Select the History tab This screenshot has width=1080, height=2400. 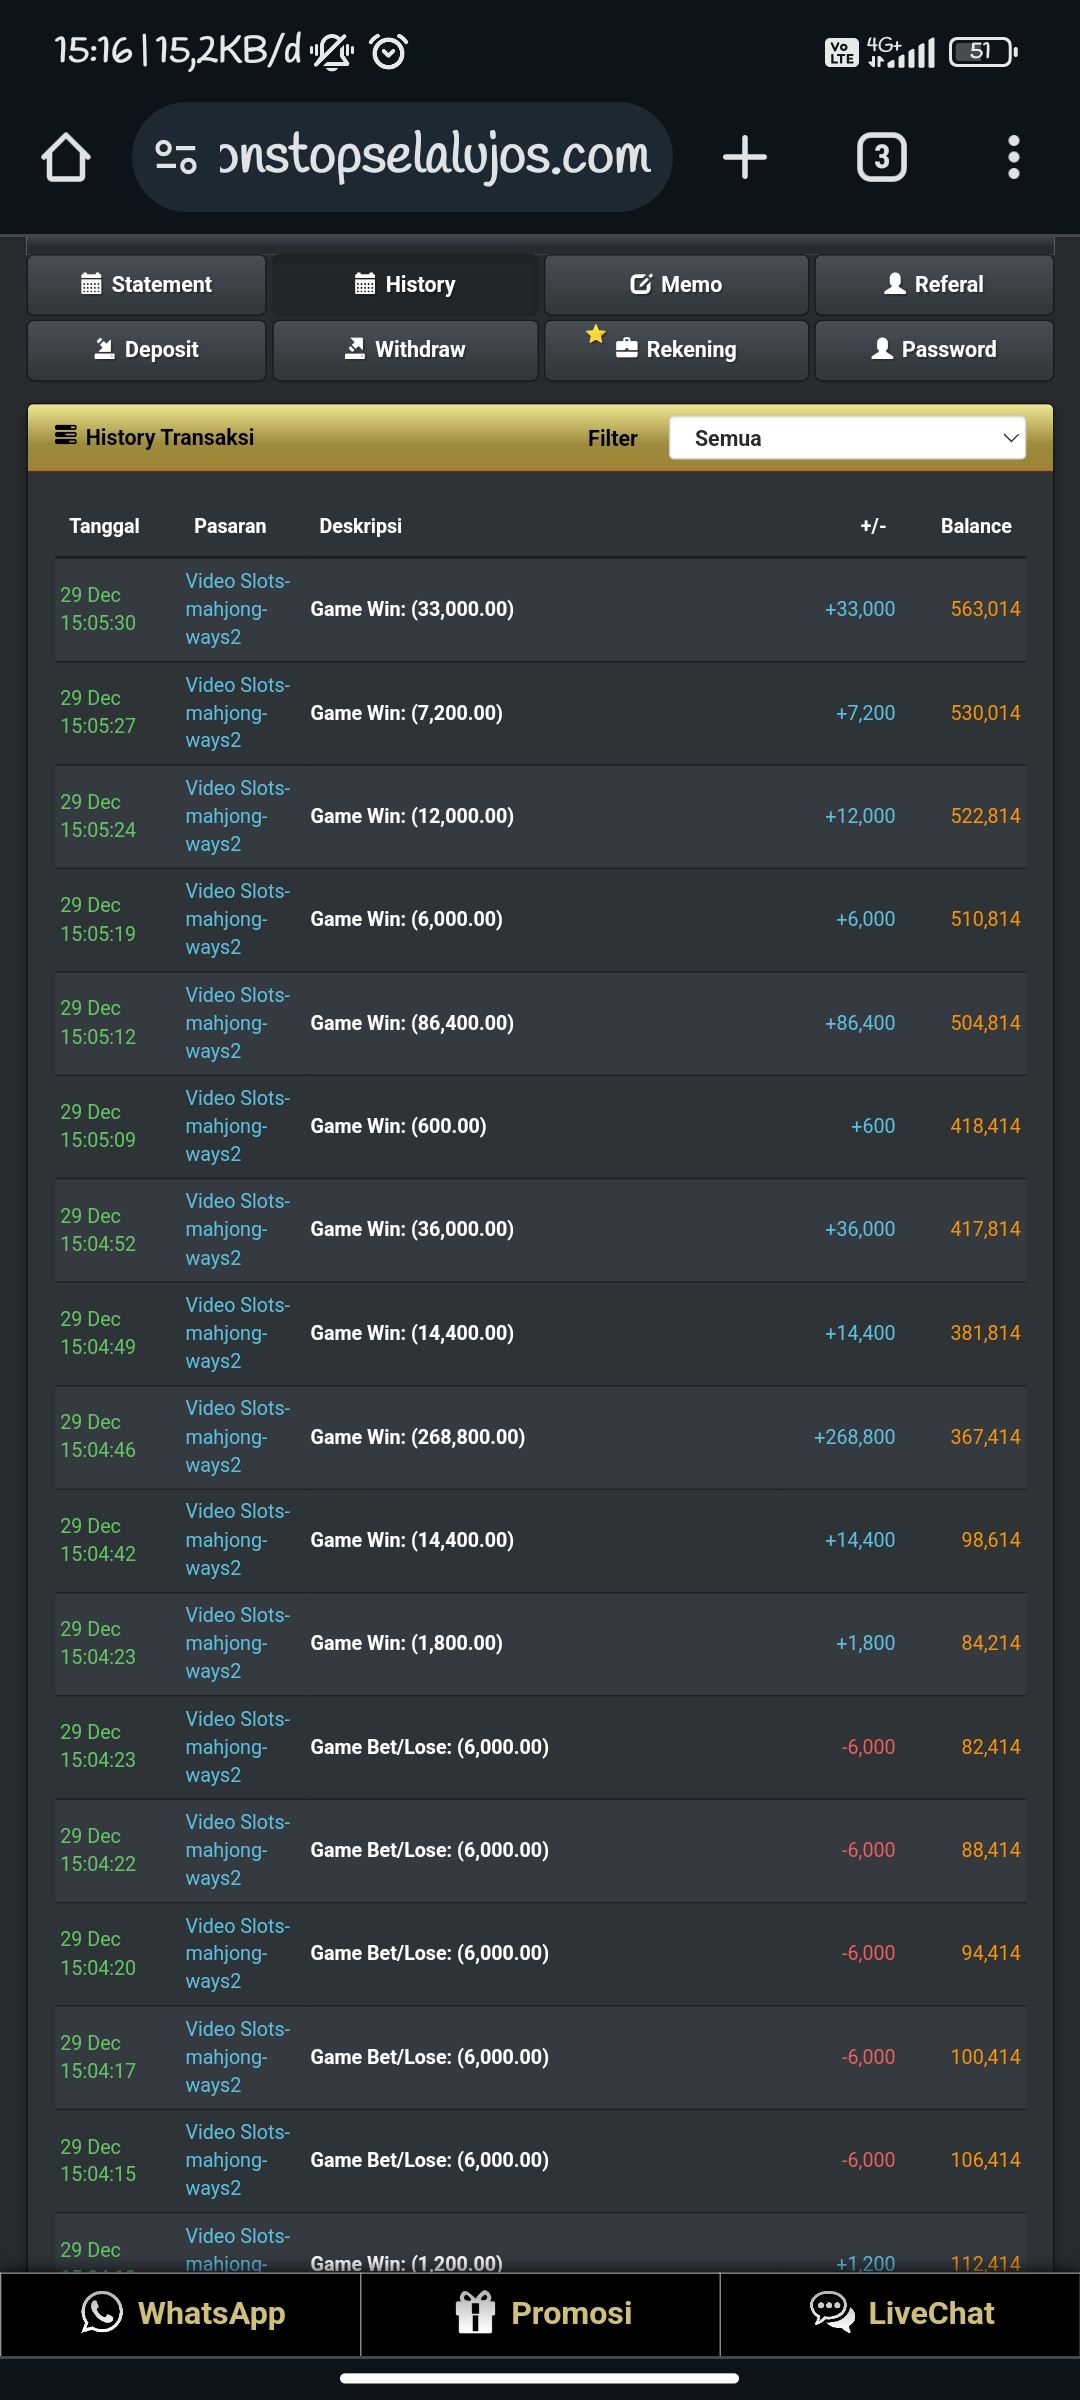pyautogui.click(x=405, y=285)
